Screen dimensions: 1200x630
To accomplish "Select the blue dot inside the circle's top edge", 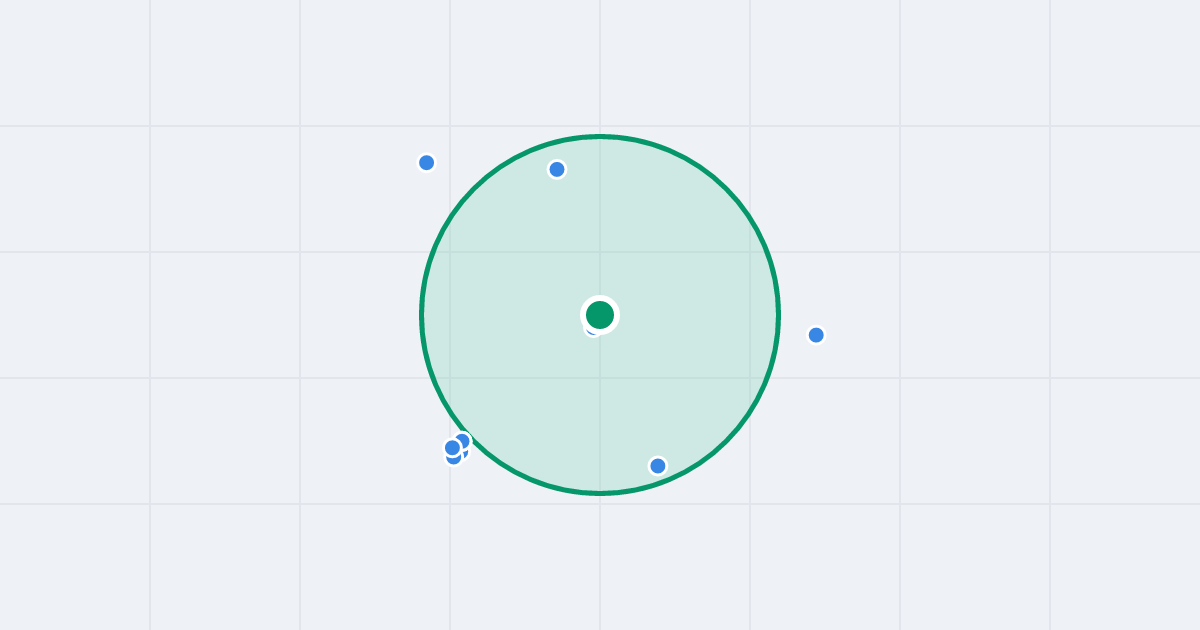I will point(557,169).
